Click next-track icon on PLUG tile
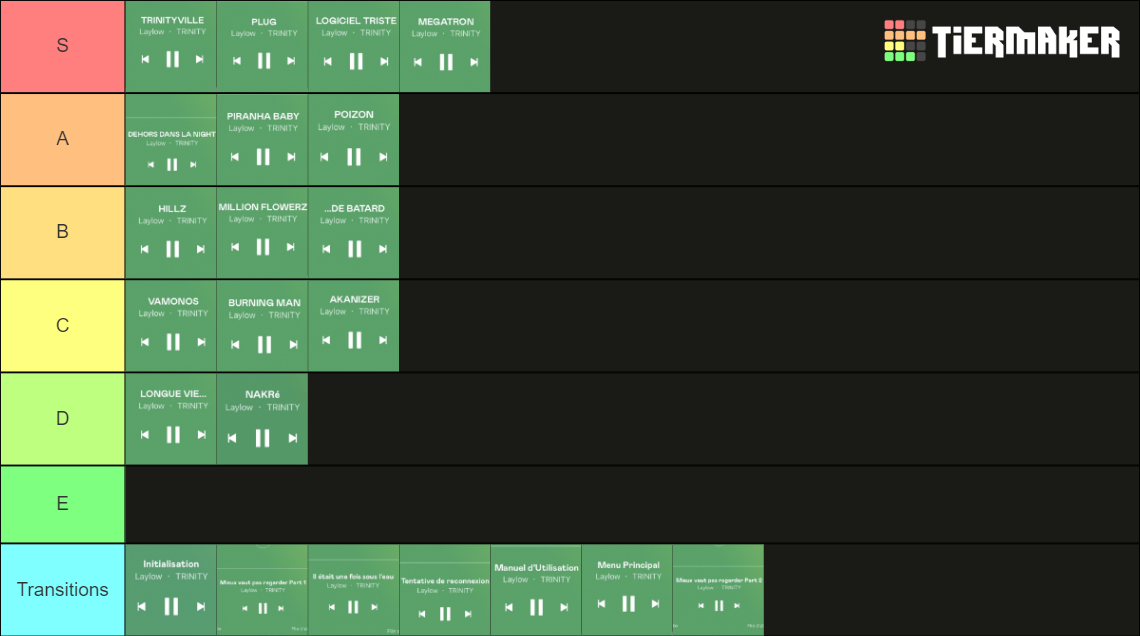This screenshot has width=1140, height=636. click(x=291, y=61)
